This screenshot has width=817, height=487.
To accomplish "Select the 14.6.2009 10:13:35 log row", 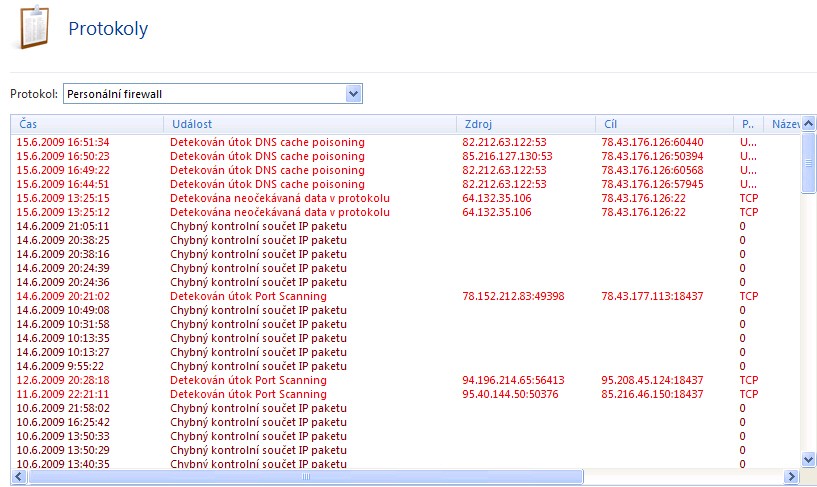I will pyautogui.click(x=405, y=339).
